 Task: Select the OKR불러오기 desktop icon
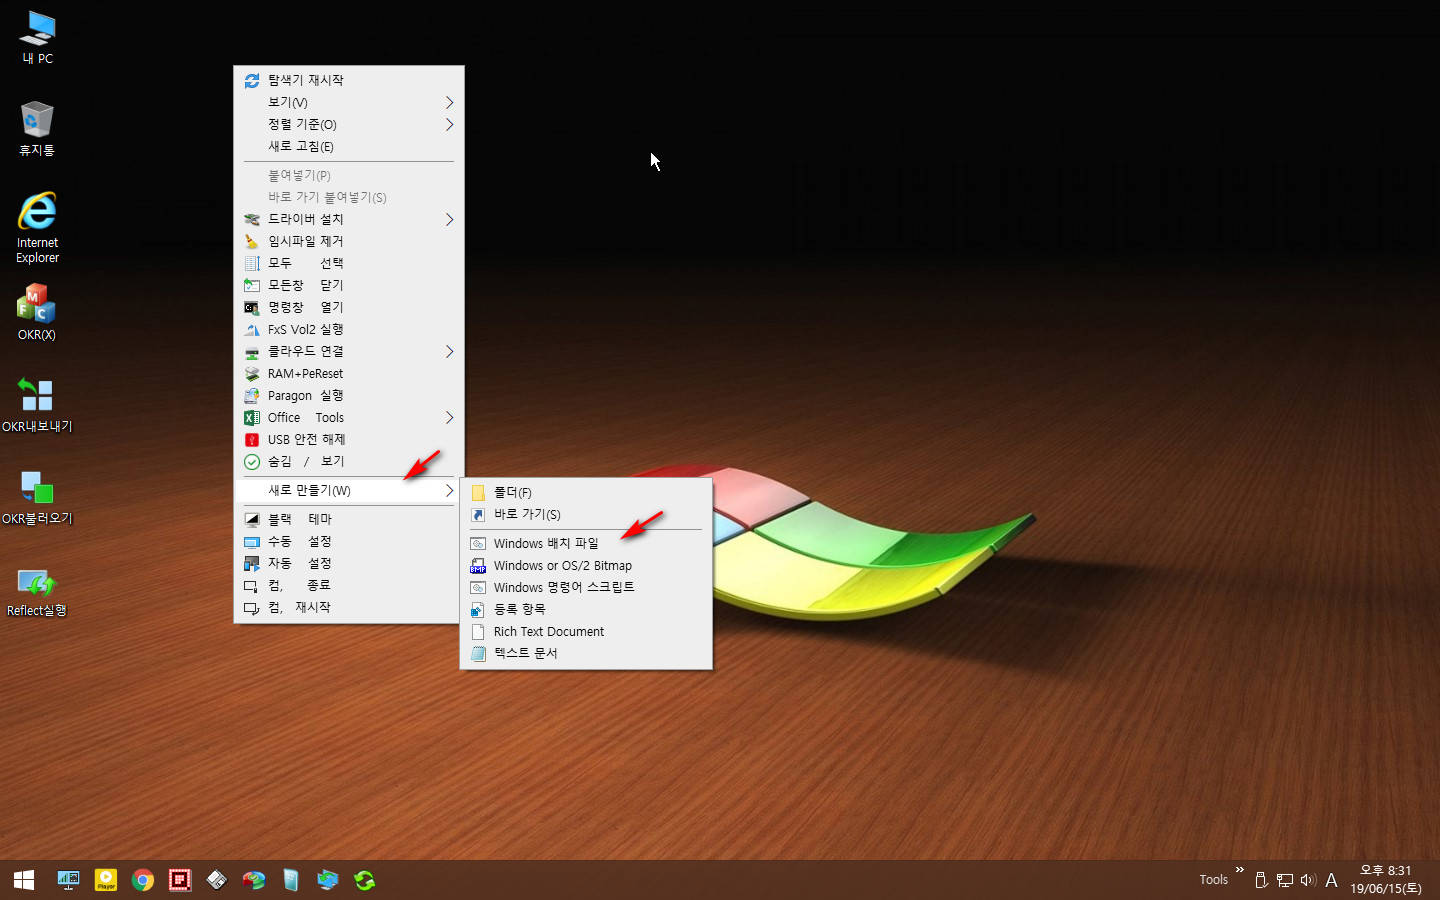coord(37,496)
